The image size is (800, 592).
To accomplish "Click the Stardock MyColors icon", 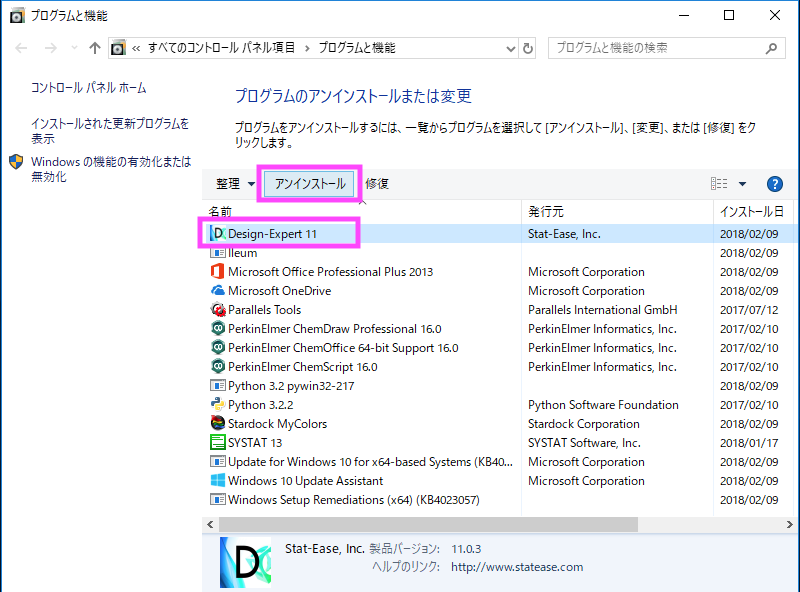I will pyautogui.click(x=218, y=423).
